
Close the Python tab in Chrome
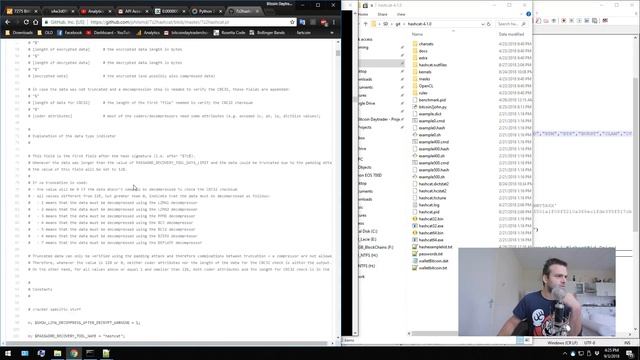(x=221, y=11)
